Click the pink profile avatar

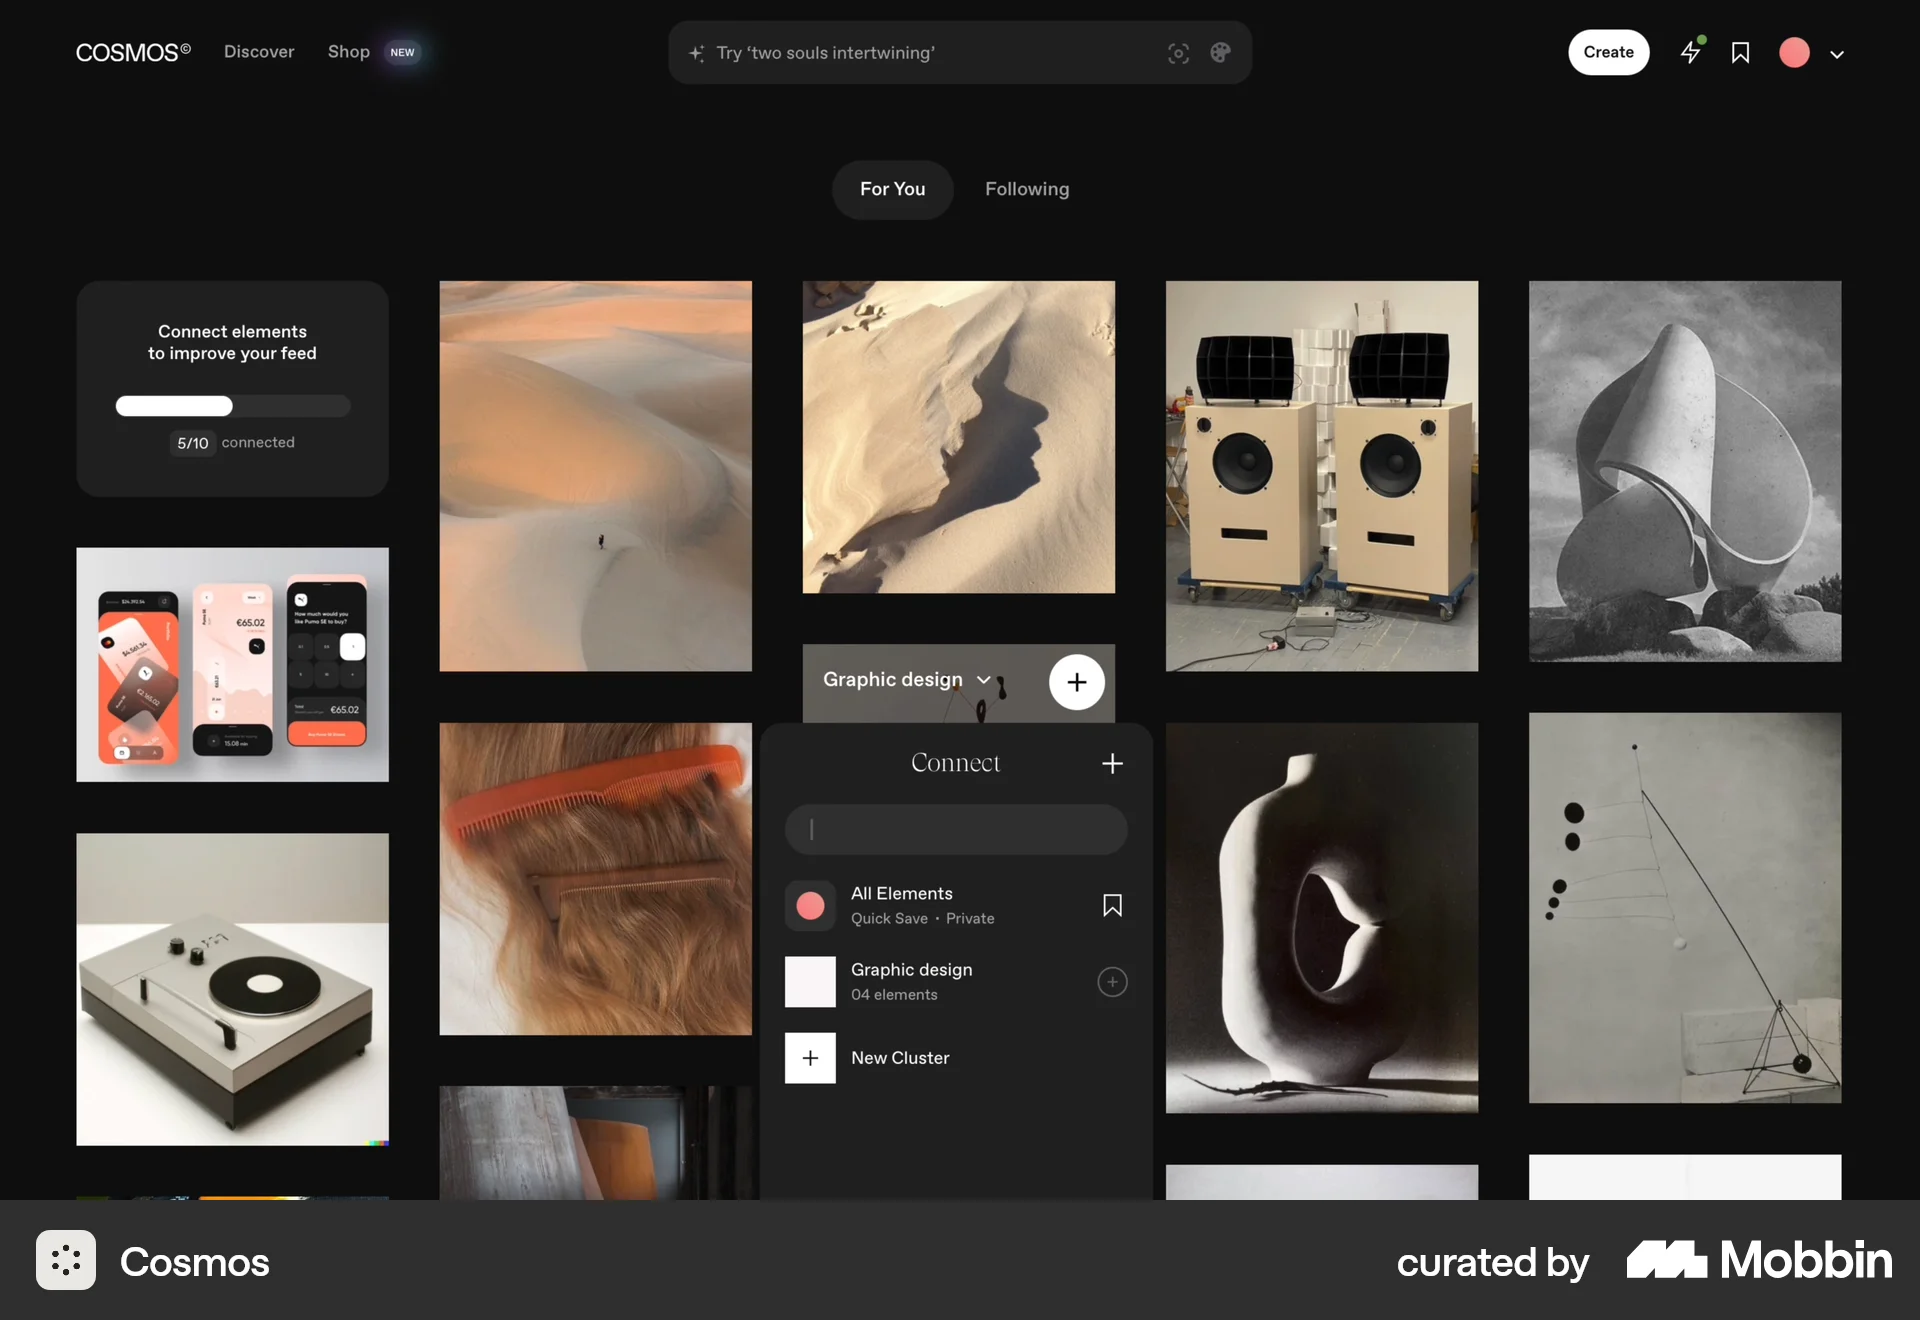point(1794,52)
